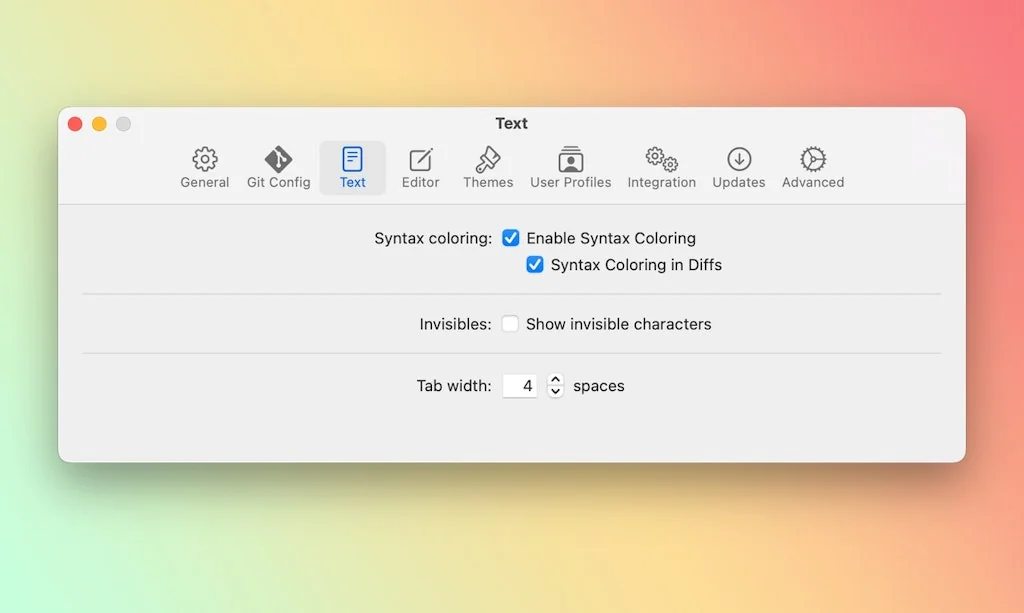Decrease tab width with lower stepper arrow
Image resolution: width=1024 pixels, height=613 pixels.
[555, 391]
